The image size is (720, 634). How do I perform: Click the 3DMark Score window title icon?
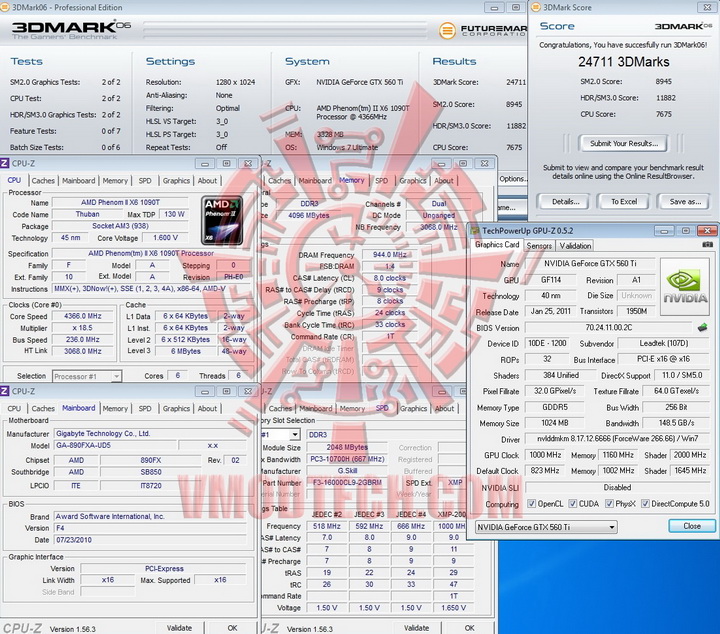(x=535, y=7)
